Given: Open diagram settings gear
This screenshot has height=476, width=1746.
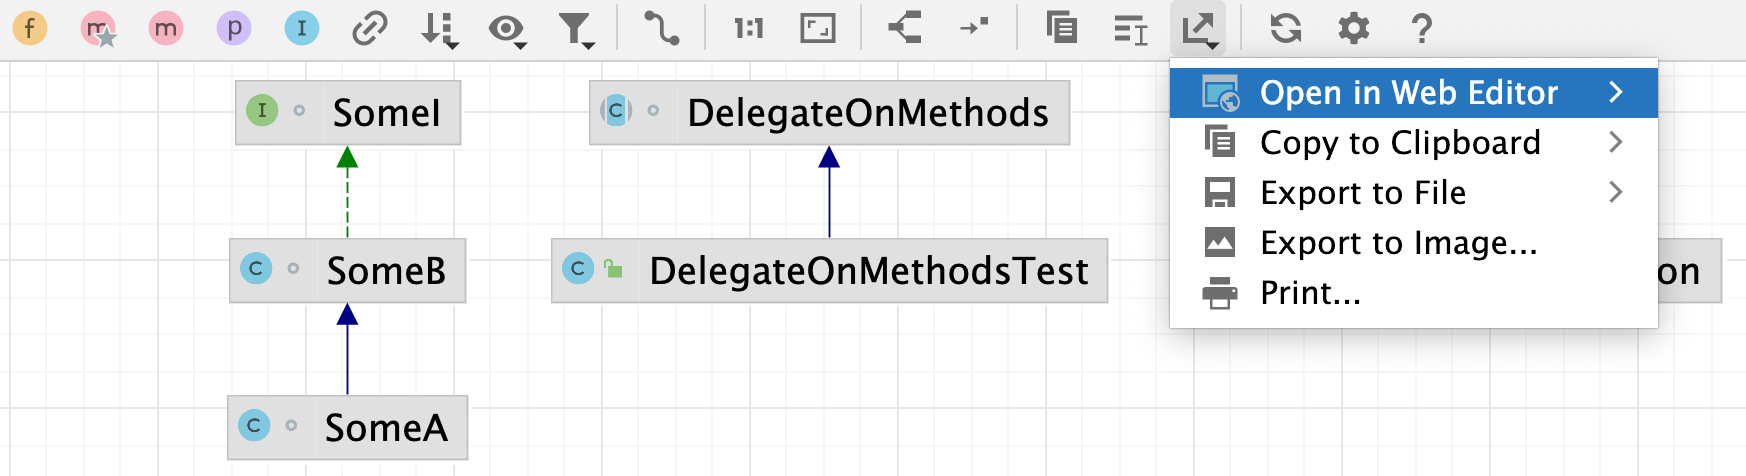Looking at the screenshot, I should [1353, 28].
